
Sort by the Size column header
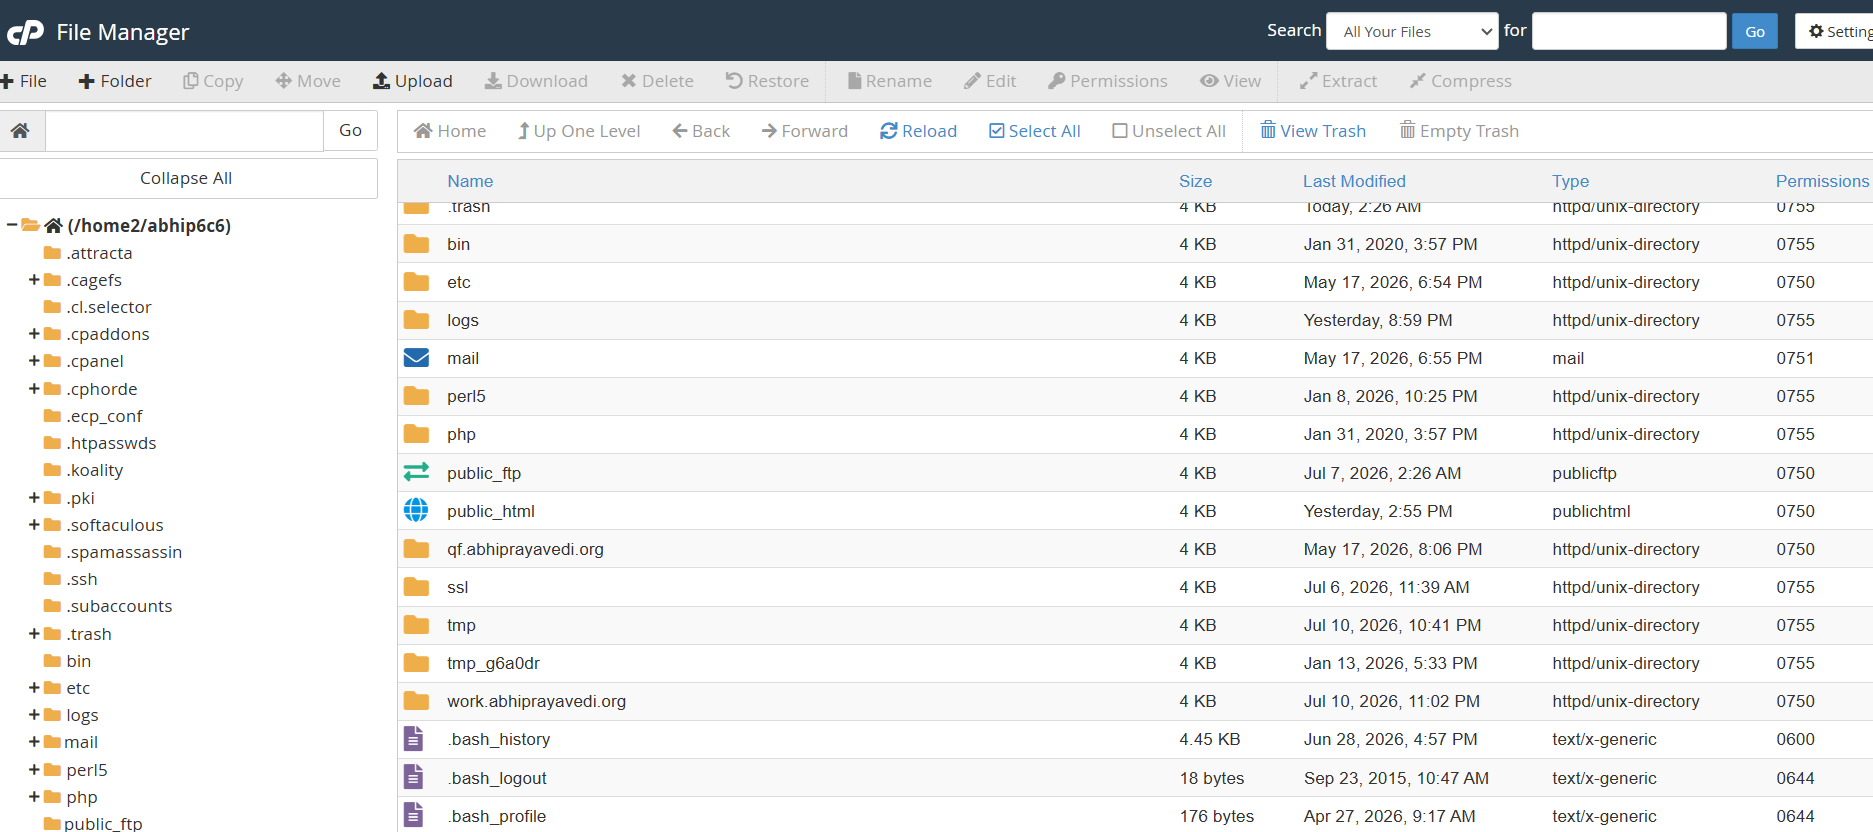(1195, 181)
